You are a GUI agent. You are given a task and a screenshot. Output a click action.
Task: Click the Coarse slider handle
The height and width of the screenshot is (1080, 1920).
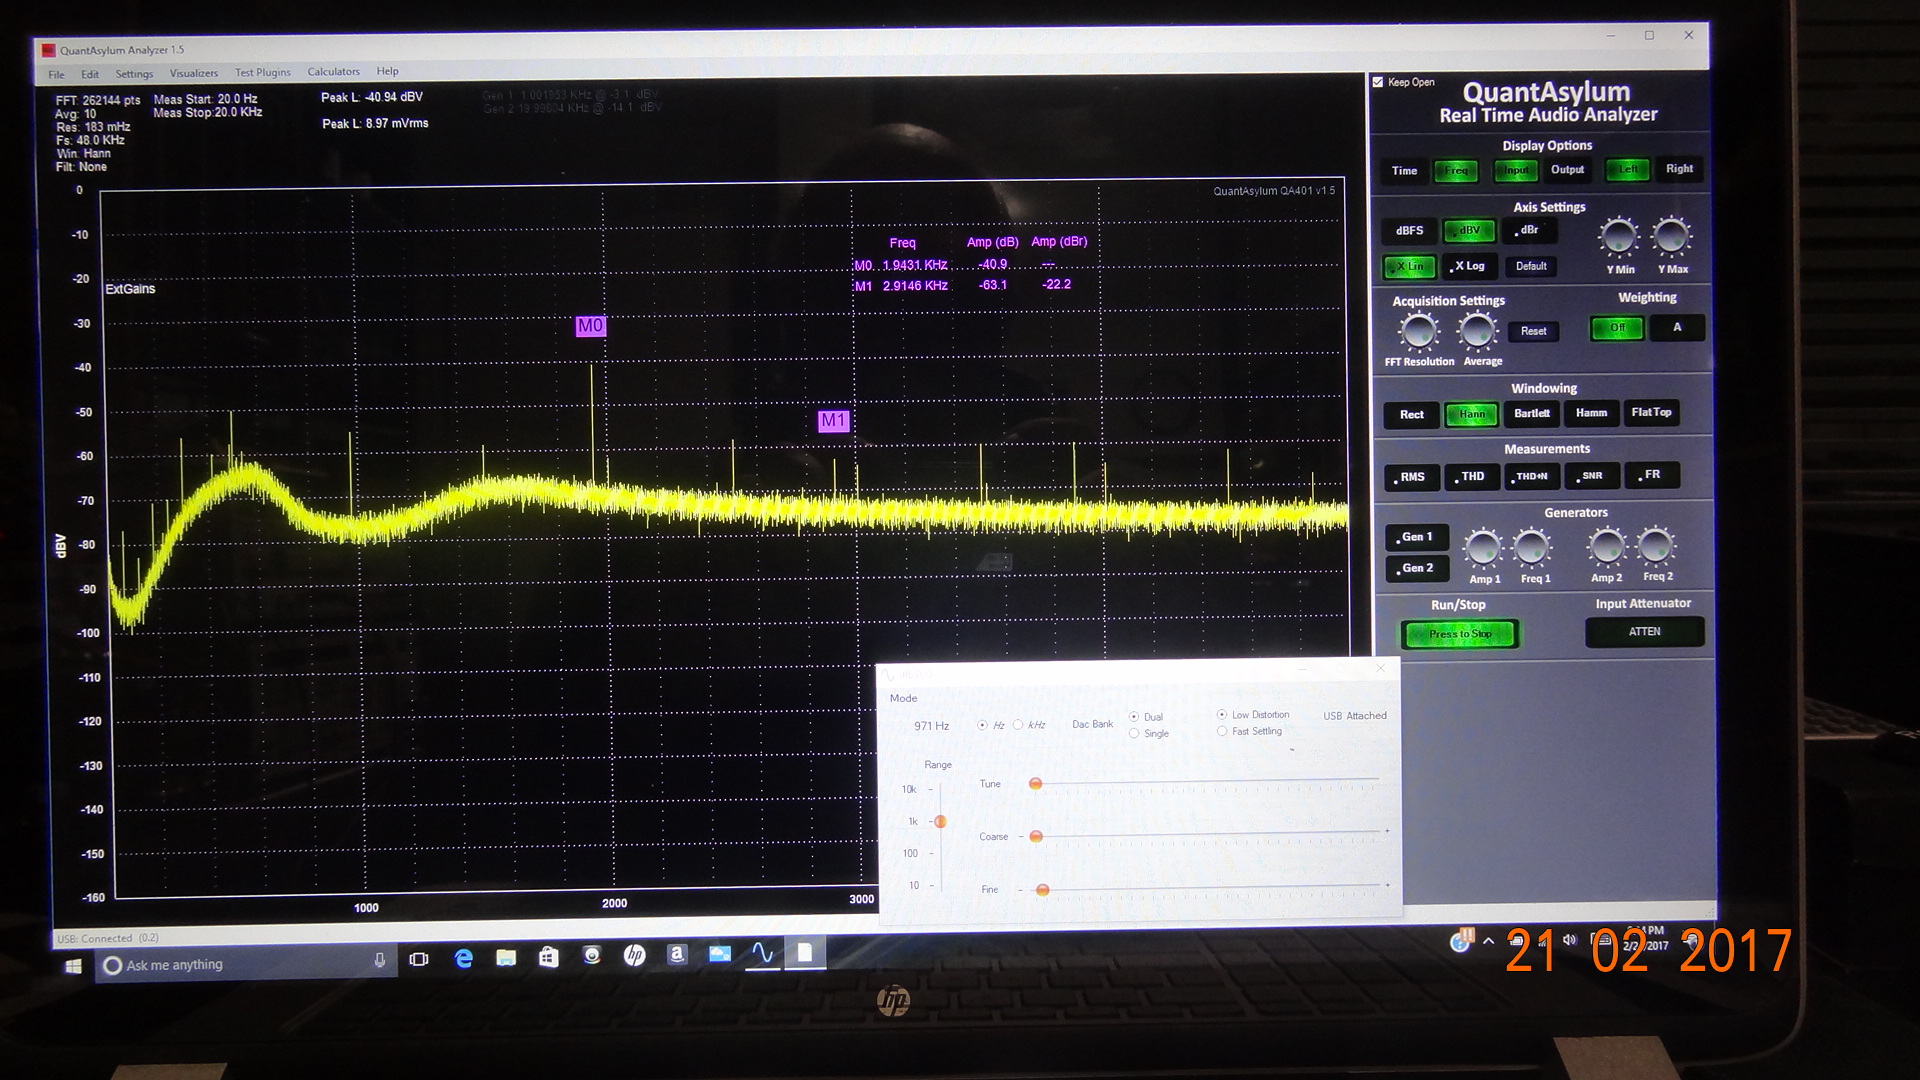pos(1036,836)
